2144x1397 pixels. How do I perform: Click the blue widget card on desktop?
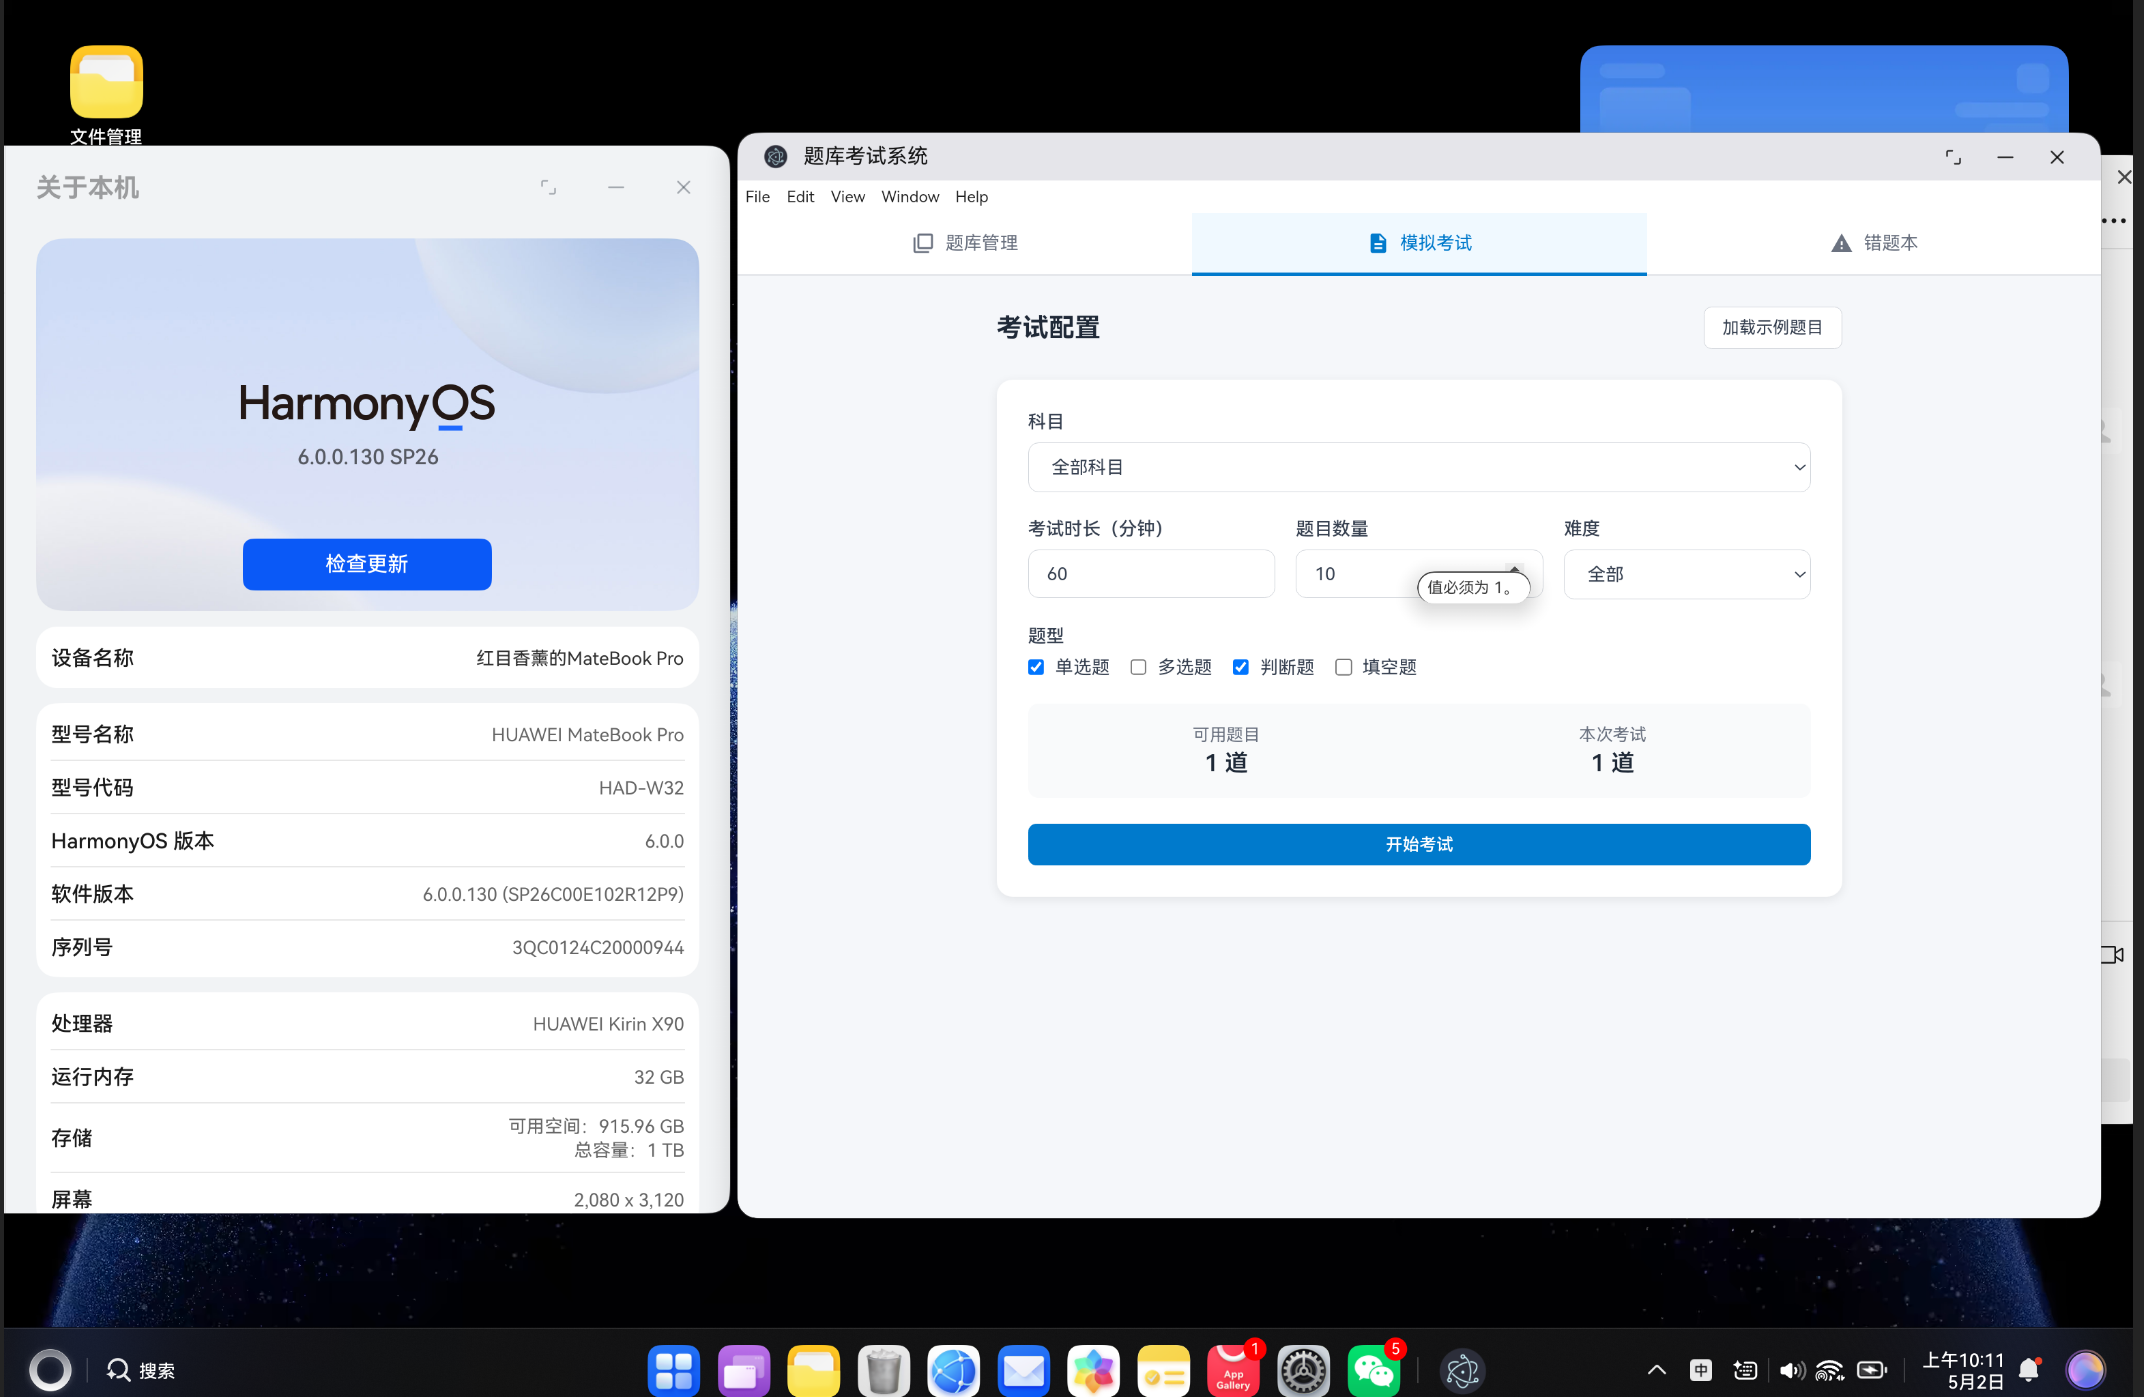pos(1824,89)
